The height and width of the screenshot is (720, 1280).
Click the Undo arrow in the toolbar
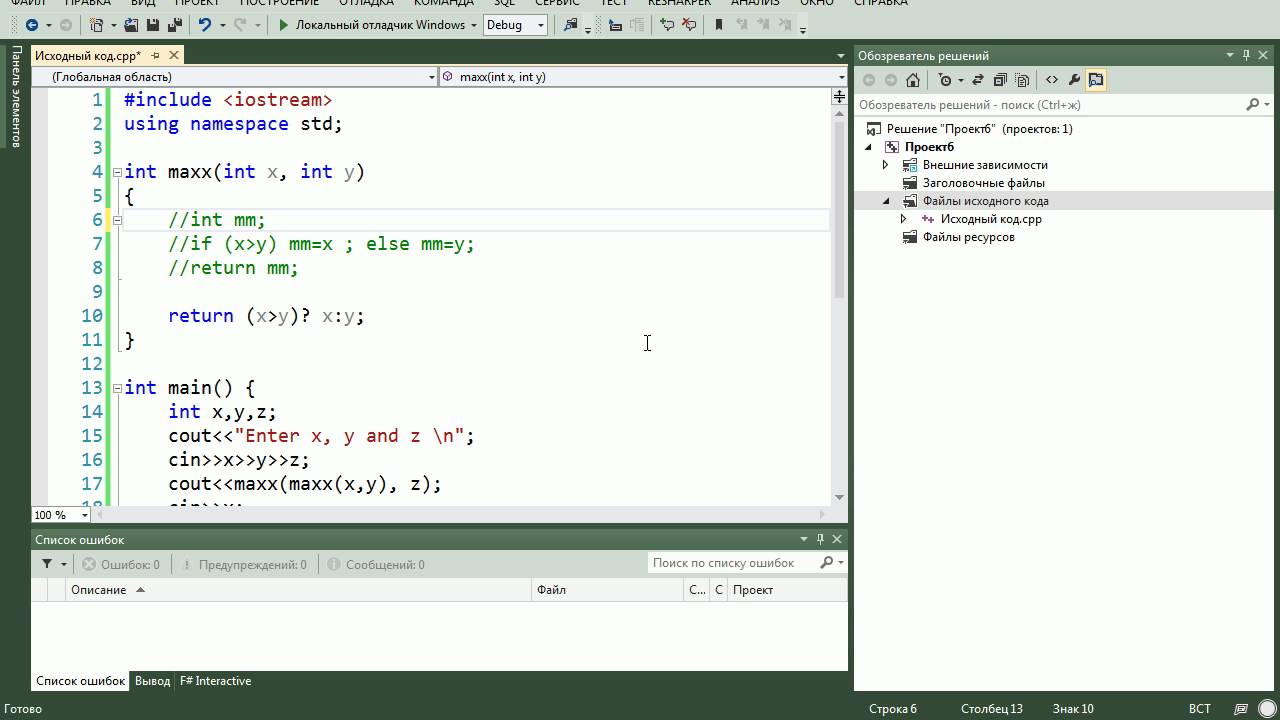pyautogui.click(x=205, y=25)
